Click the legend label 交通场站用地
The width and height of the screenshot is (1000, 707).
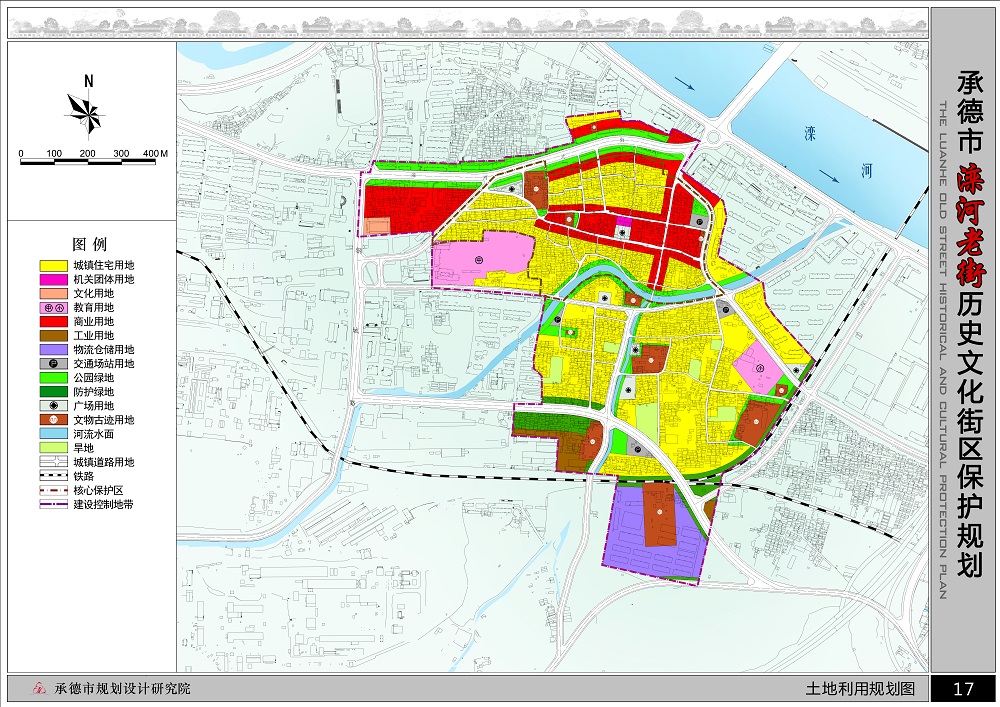[104, 363]
